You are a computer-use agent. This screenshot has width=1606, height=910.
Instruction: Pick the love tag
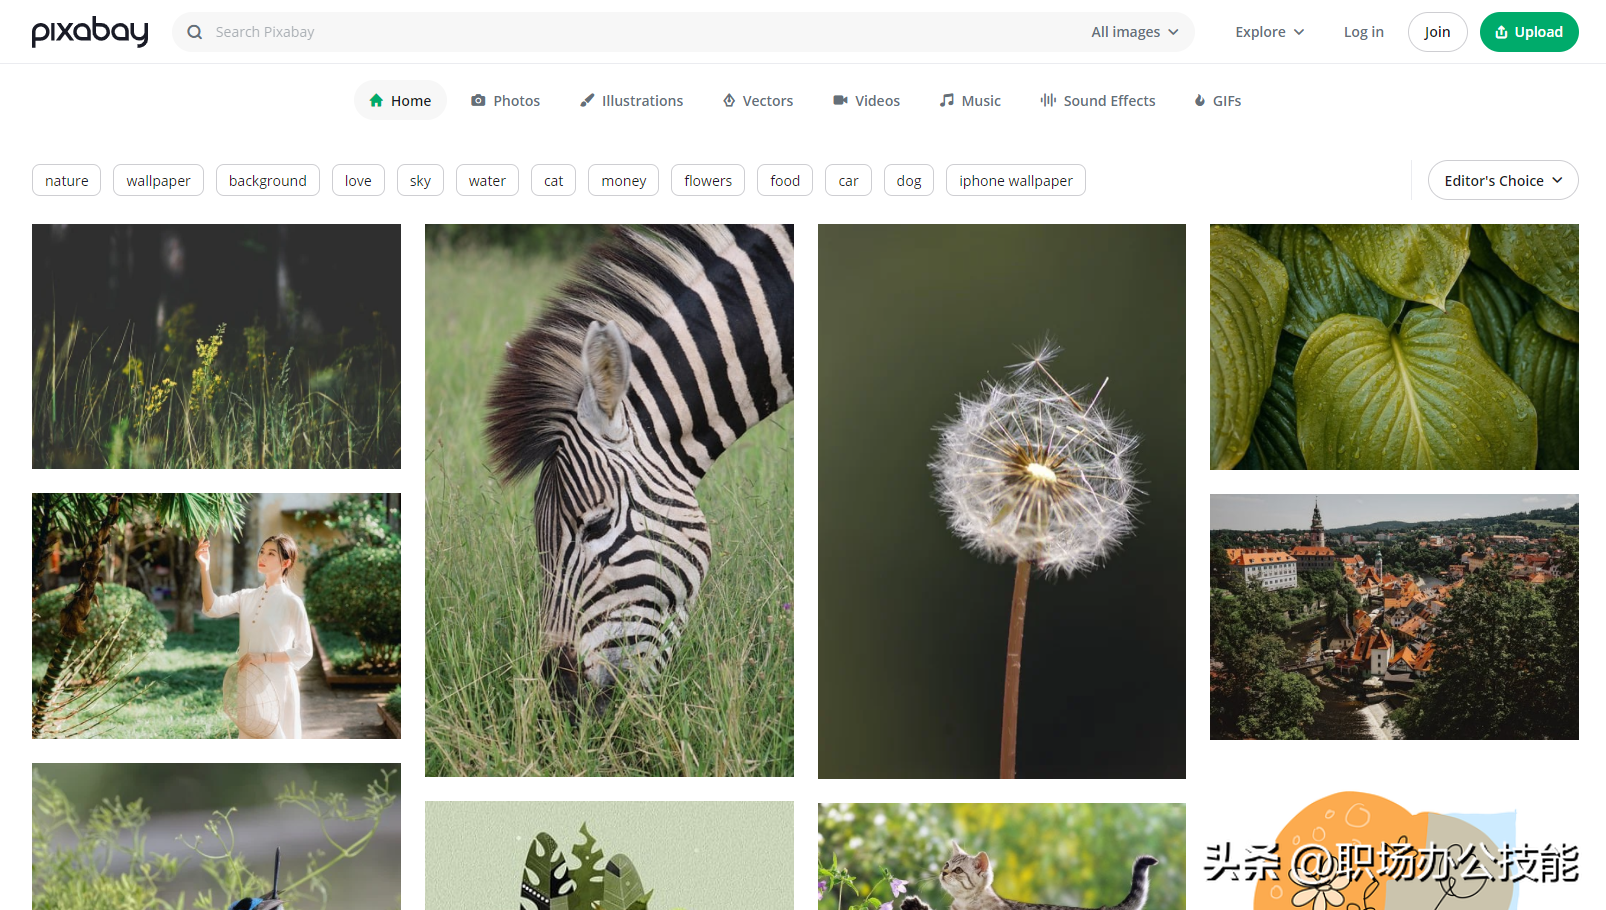point(358,180)
